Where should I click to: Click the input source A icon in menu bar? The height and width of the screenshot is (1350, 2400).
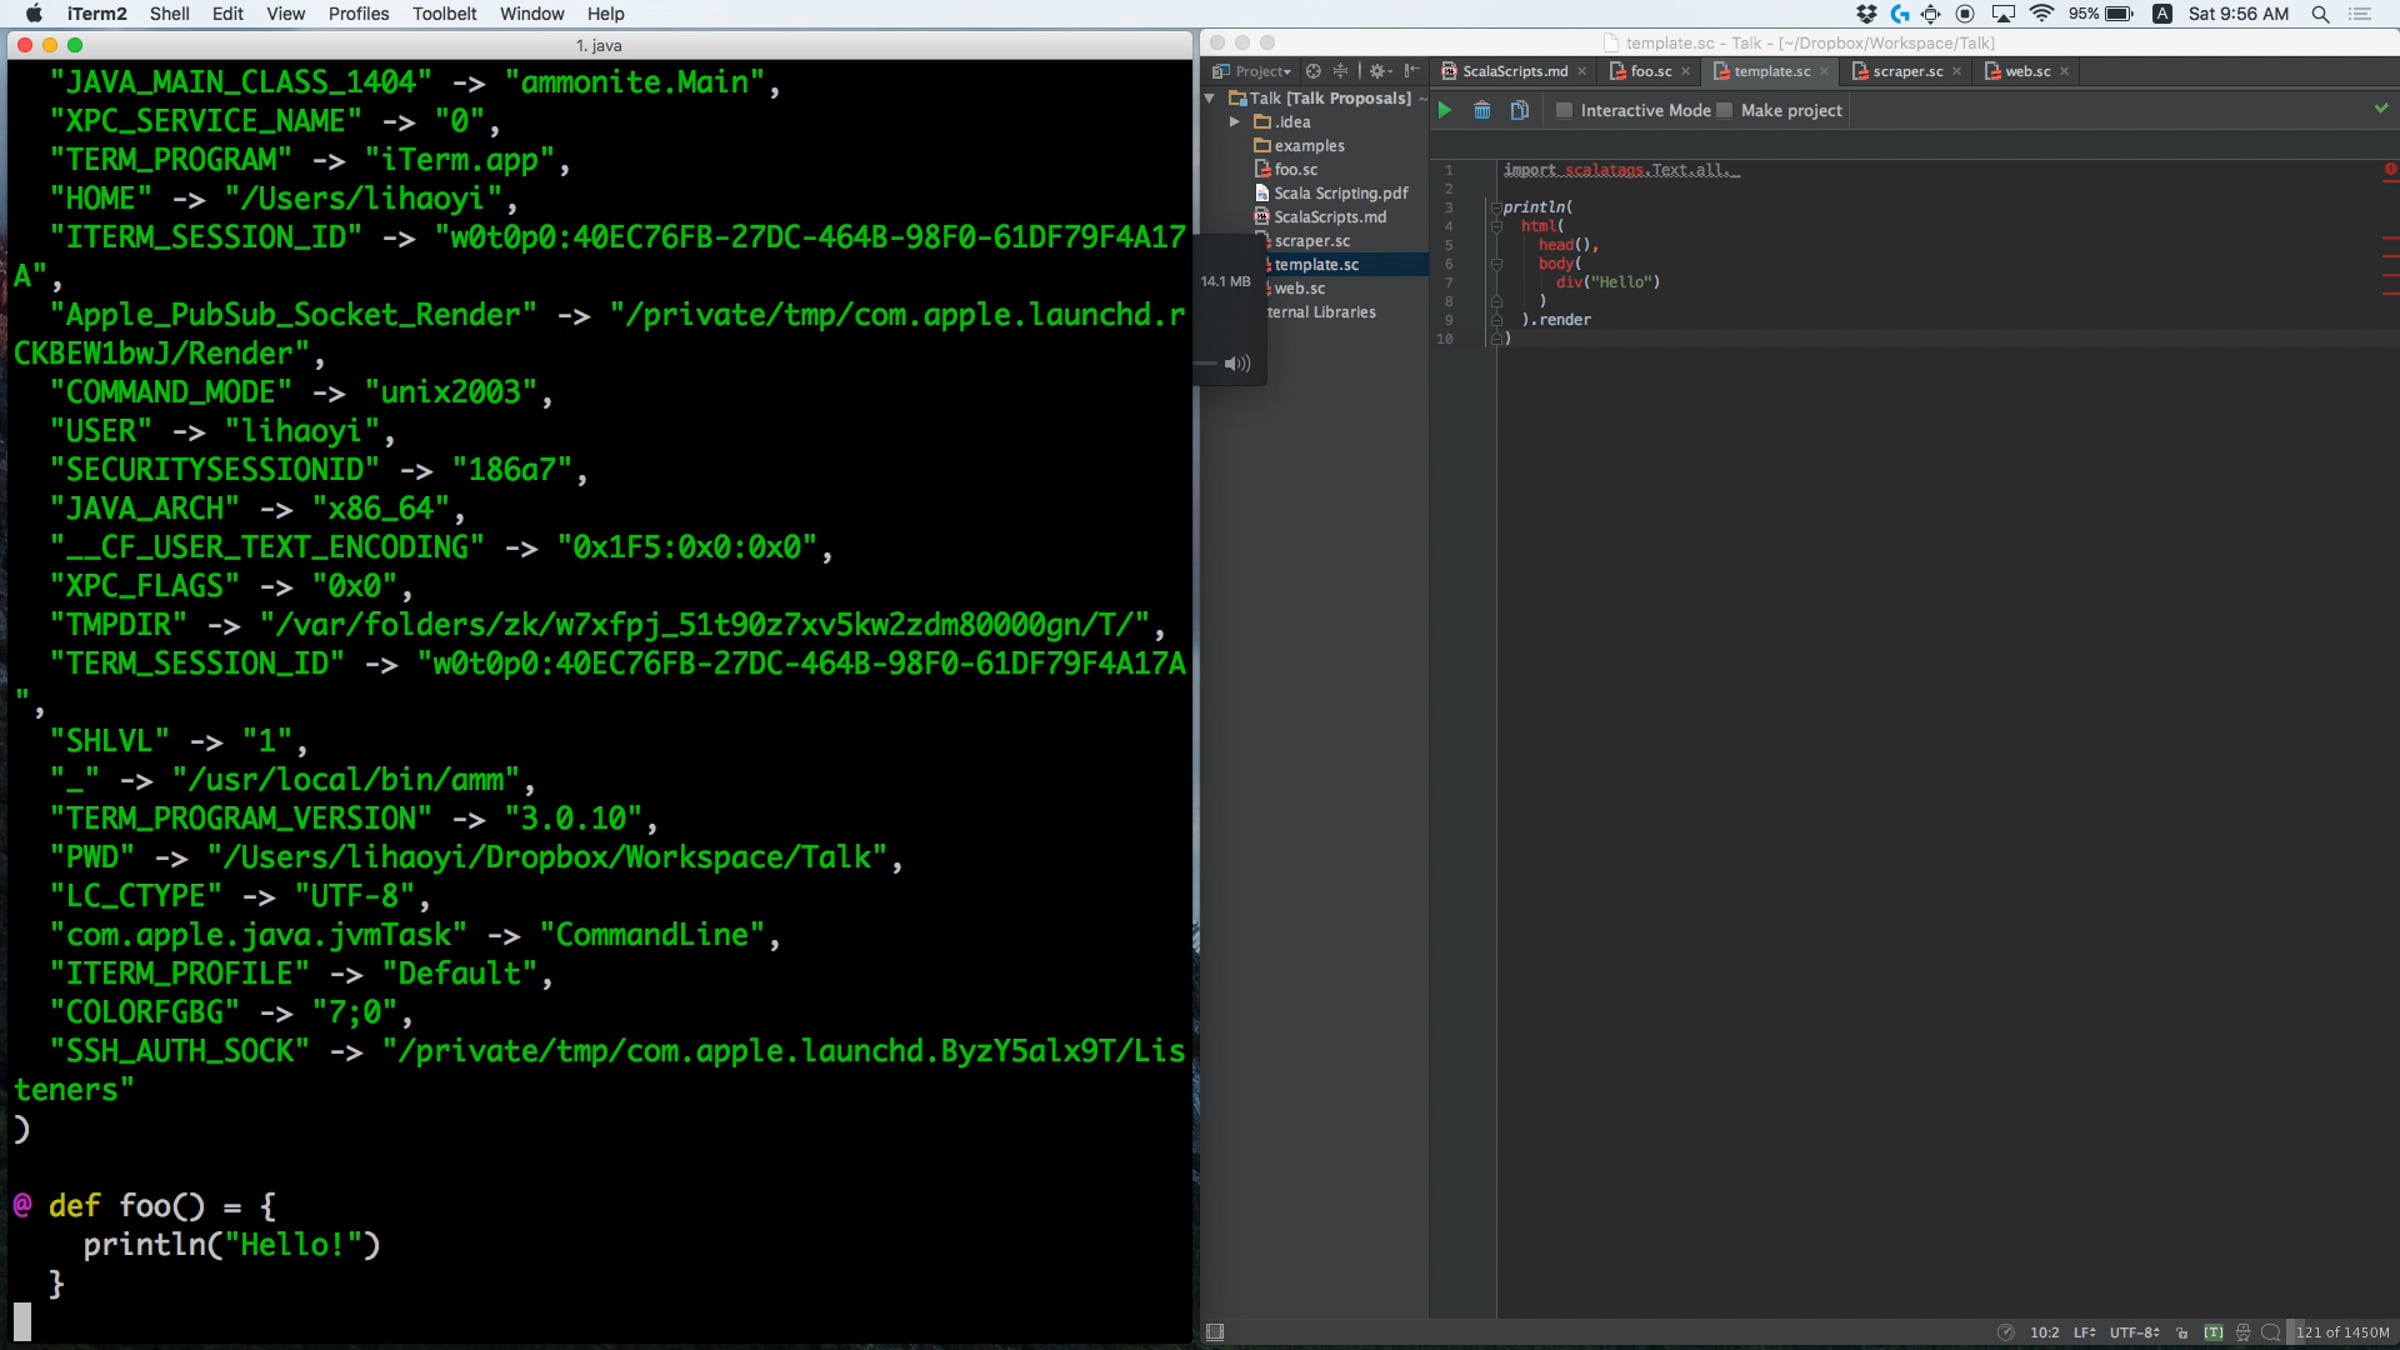pyautogui.click(x=2162, y=14)
